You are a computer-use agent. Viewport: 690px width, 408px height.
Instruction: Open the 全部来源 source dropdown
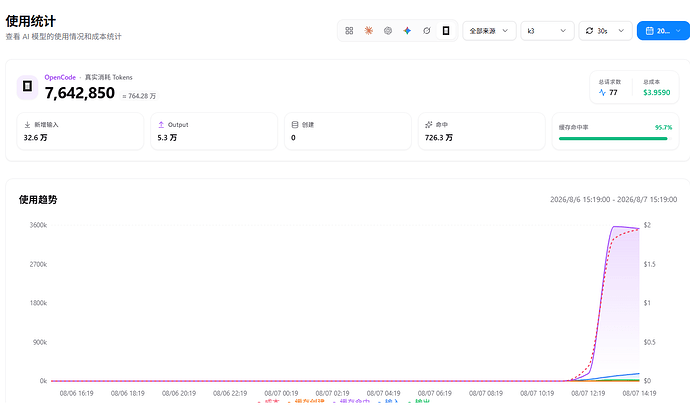[489, 31]
